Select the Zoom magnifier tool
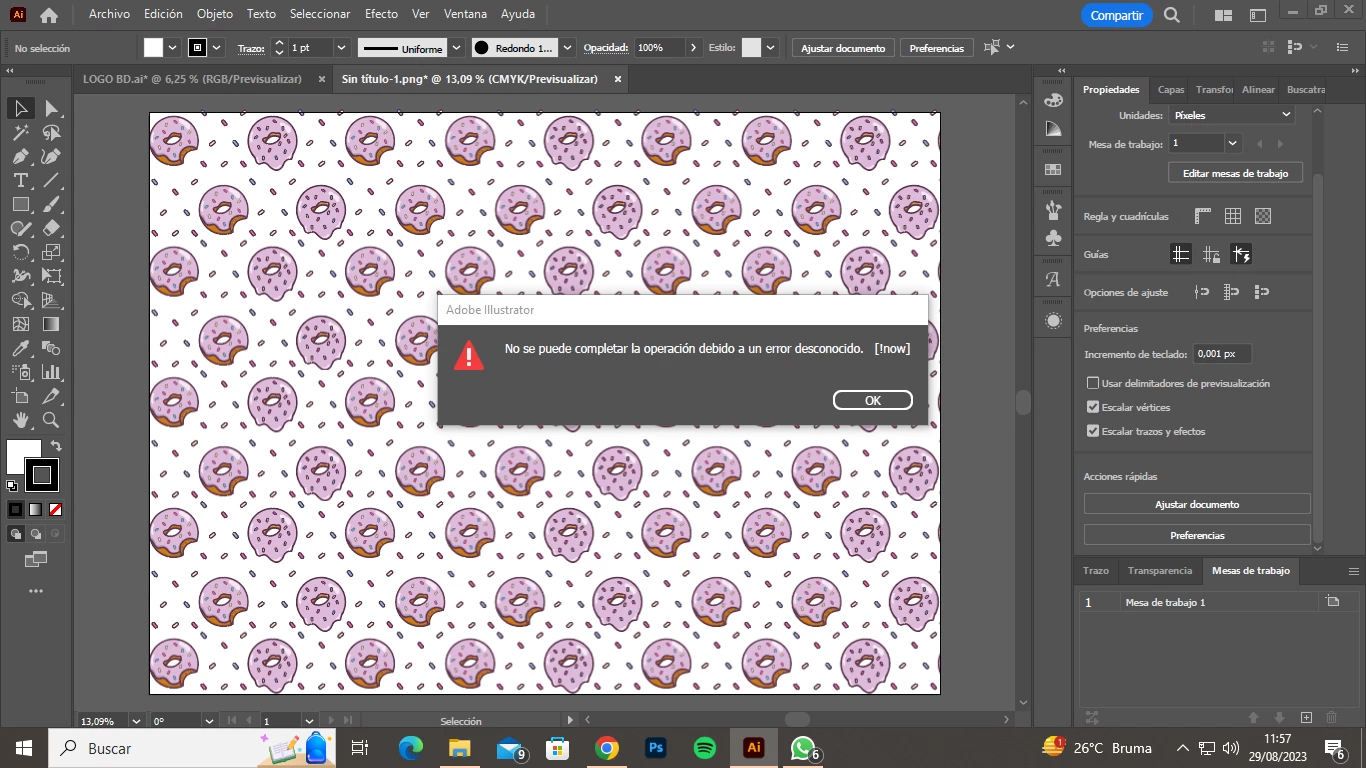The height and width of the screenshot is (768, 1366). pyautogui.click(x=51, y=420)
